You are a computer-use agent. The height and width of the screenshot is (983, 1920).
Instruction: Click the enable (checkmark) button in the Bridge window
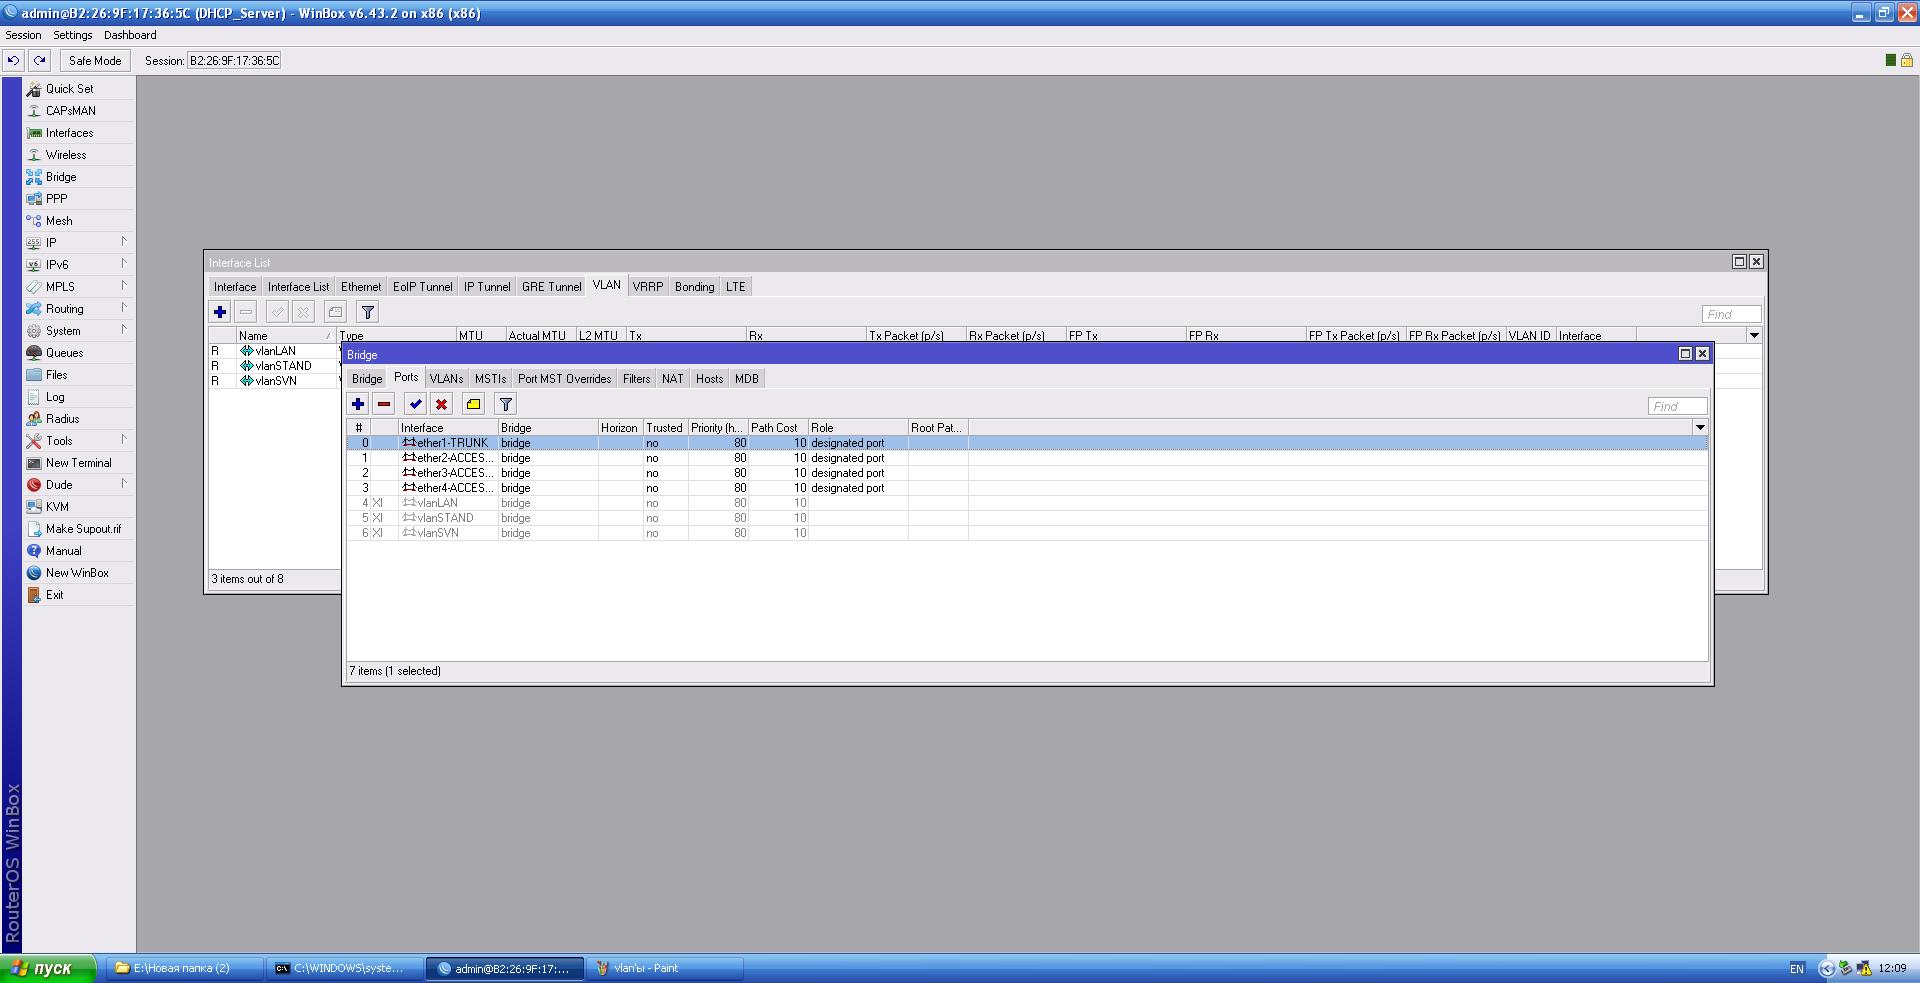tap(415, 404)
